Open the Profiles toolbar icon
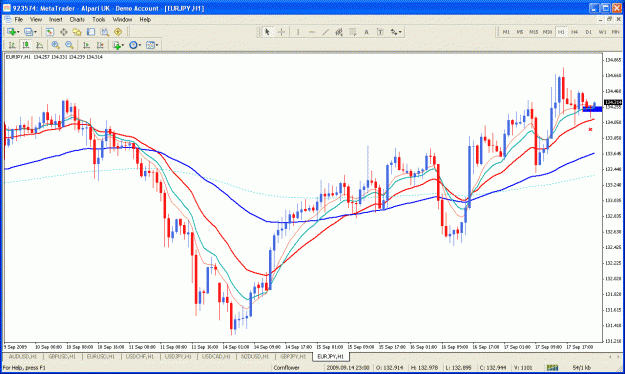Image resolution: width=625 pixels, height=374 pixels. (x=28, y=32)
